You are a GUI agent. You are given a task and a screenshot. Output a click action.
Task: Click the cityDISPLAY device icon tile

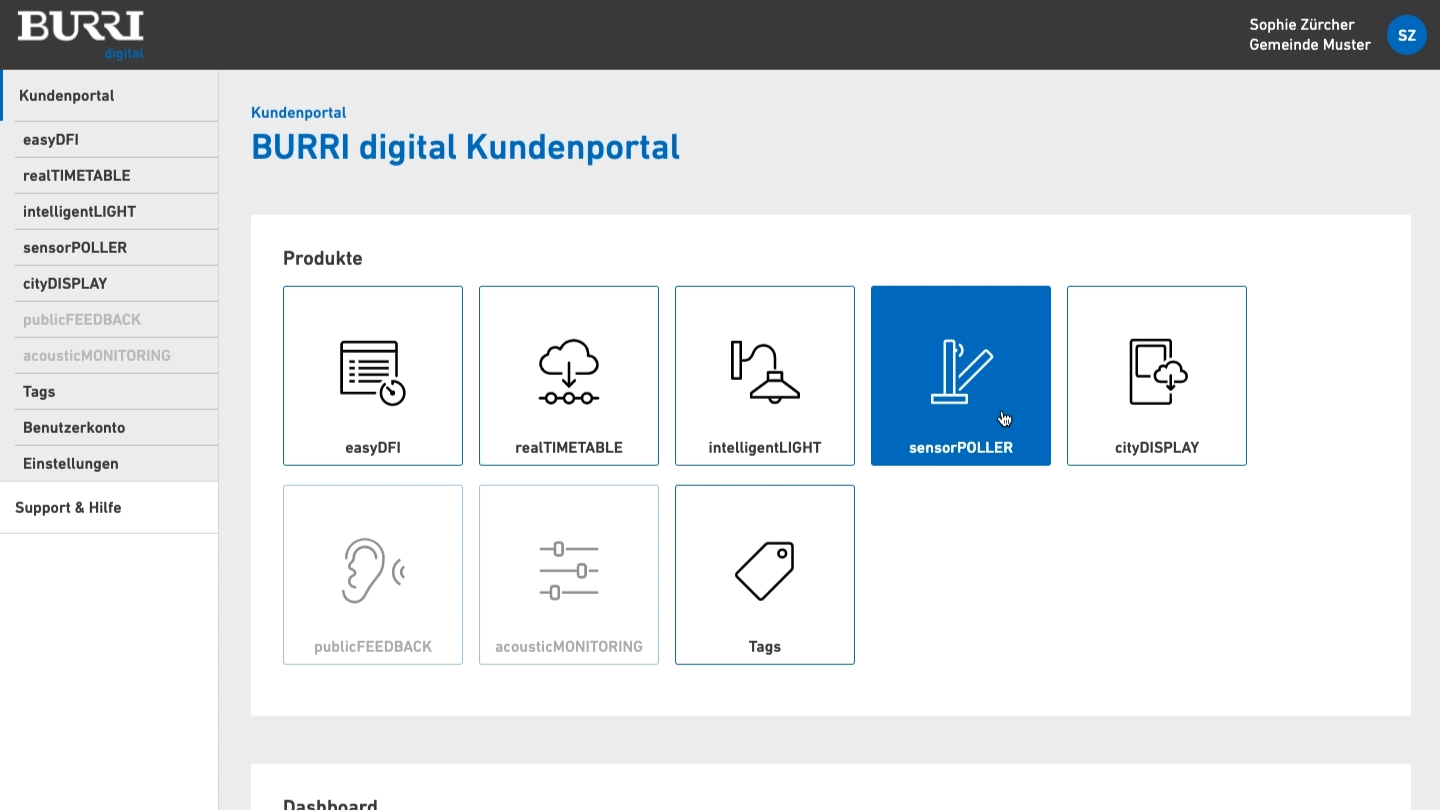(1156, 373)
